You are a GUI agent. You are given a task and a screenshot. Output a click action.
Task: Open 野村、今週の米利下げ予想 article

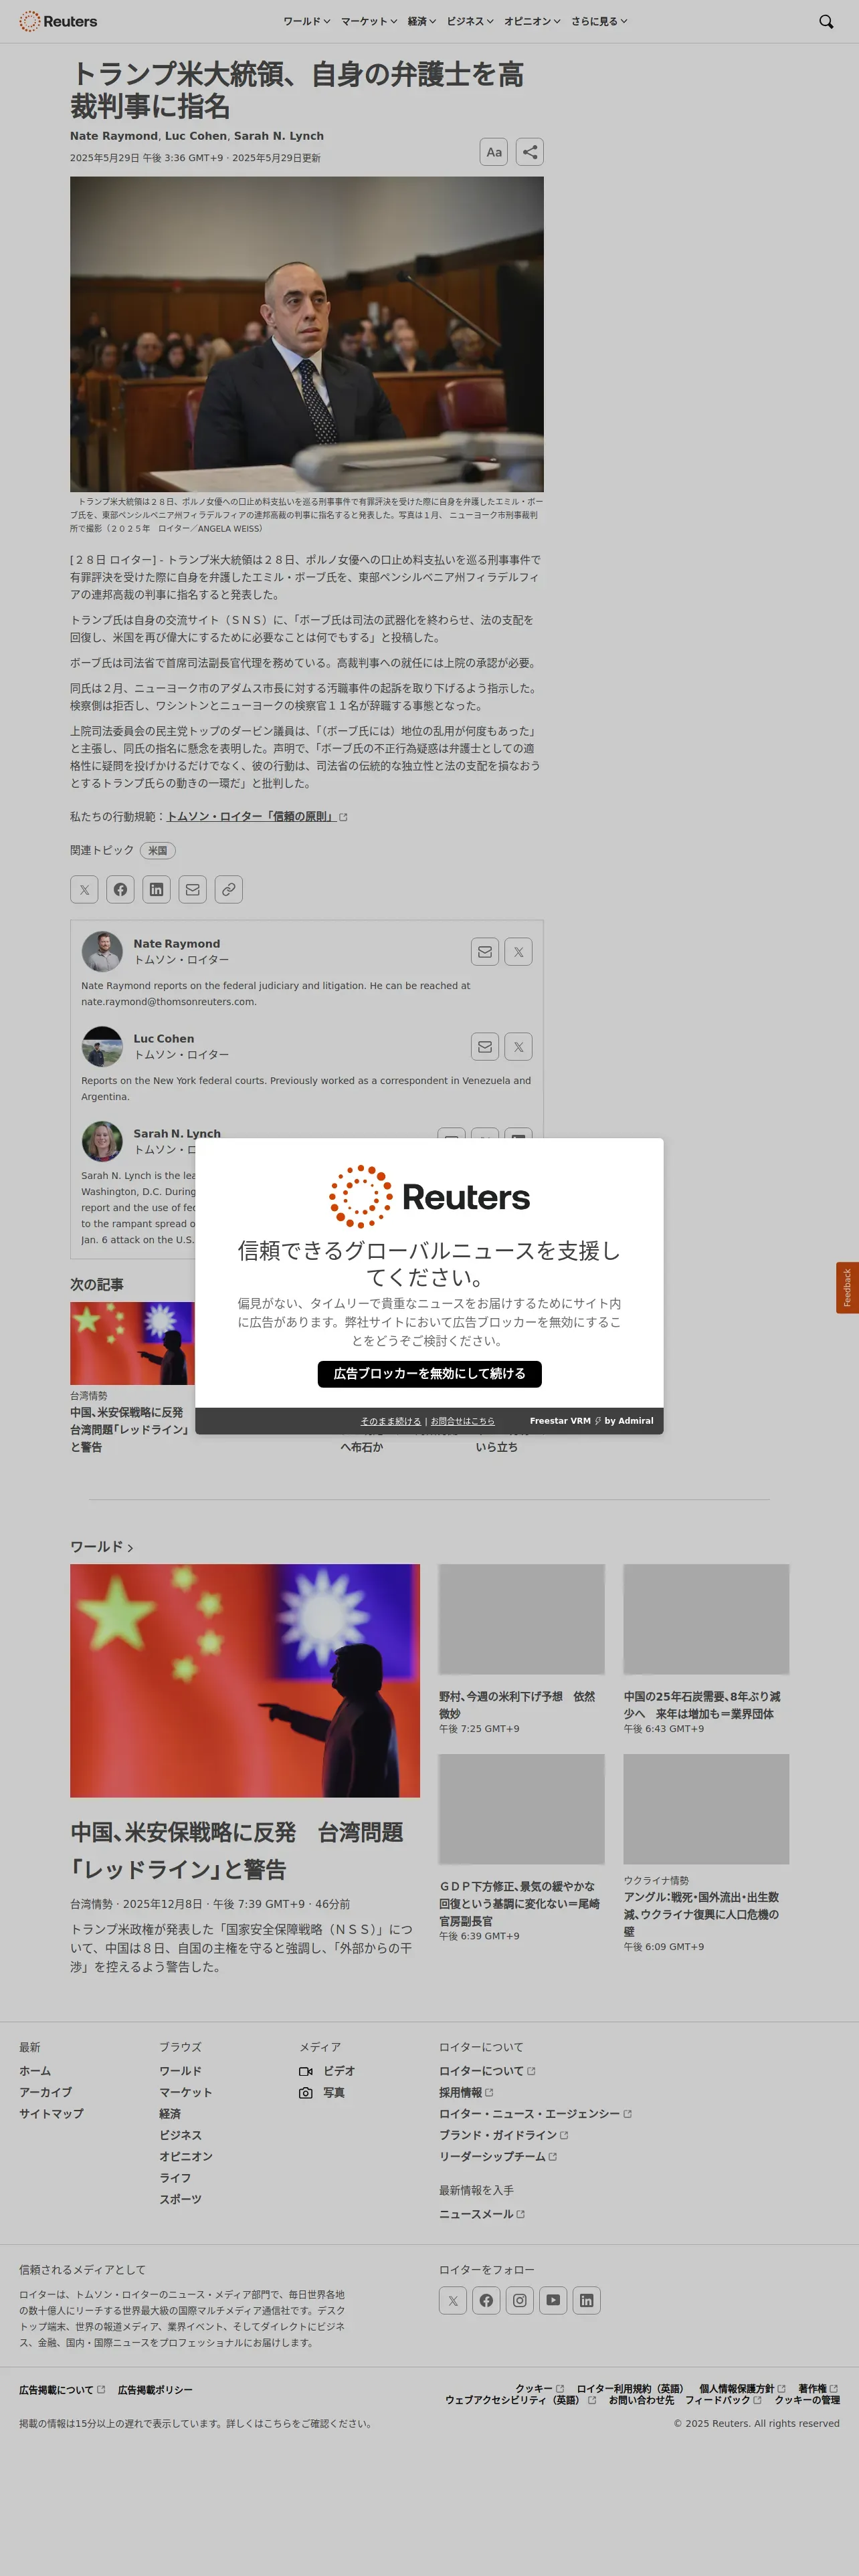[517, 1704]
